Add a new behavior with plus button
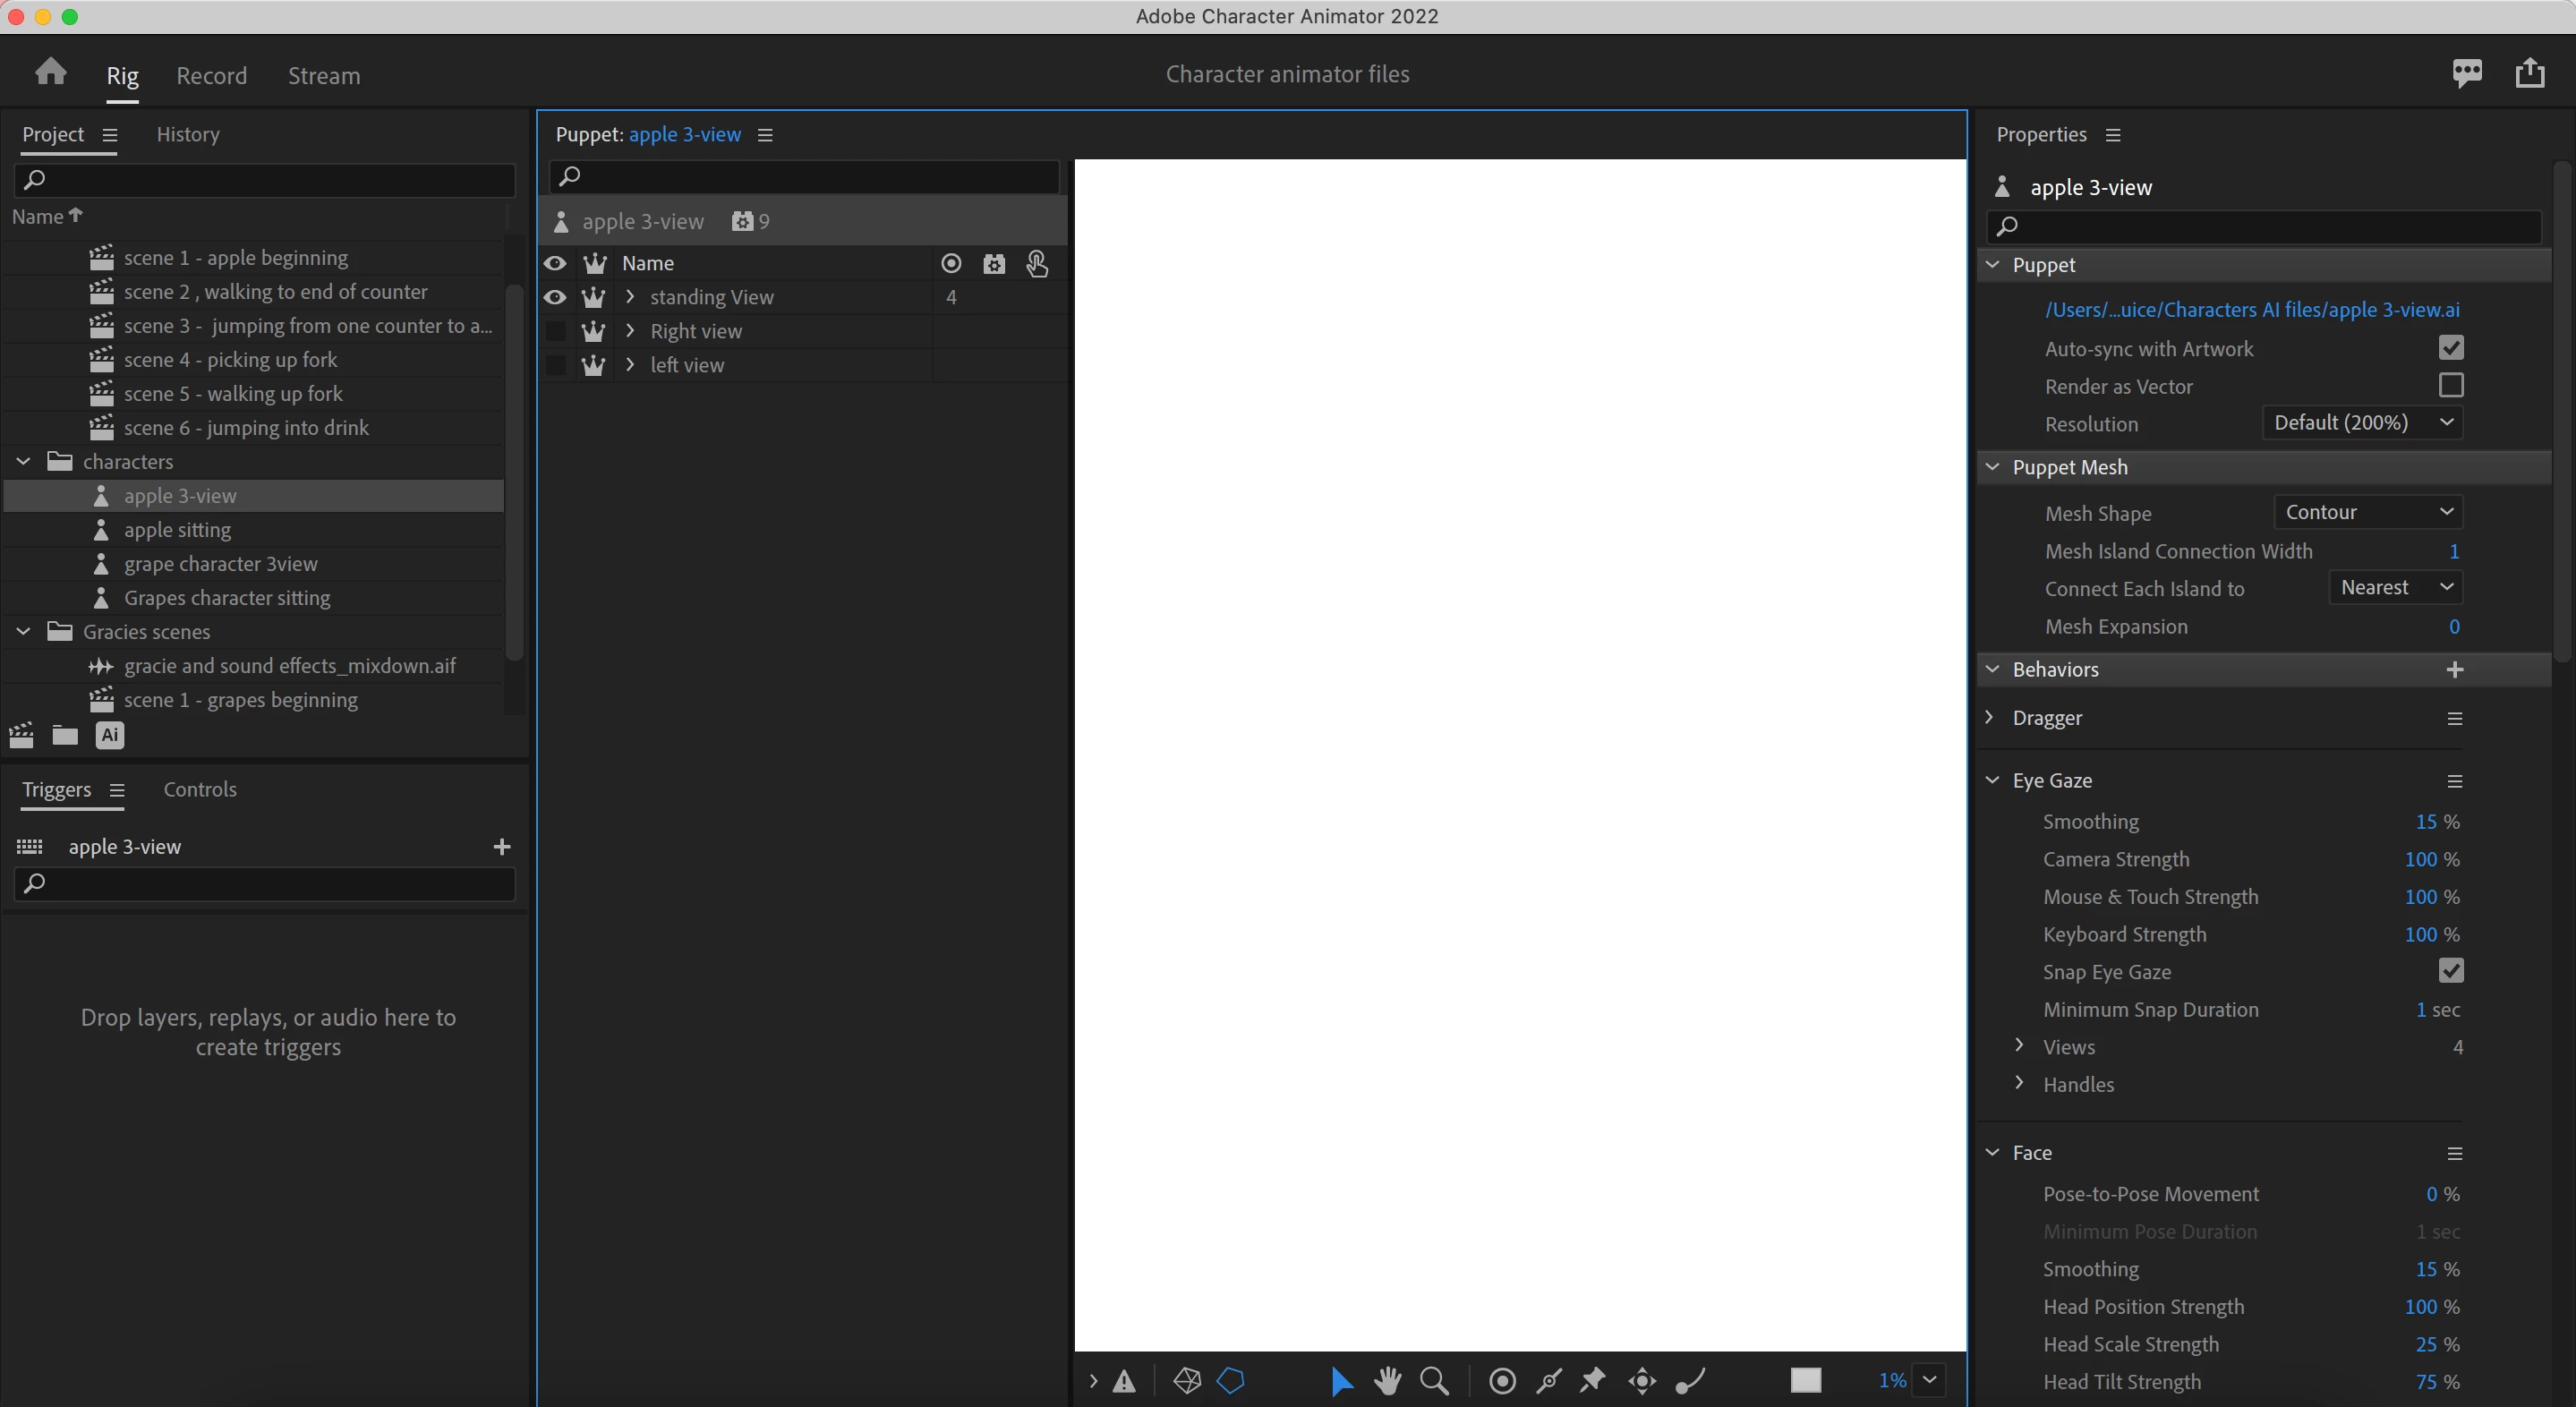This screenshot has width=2576, height=1407. click(x=2454, y=669)
